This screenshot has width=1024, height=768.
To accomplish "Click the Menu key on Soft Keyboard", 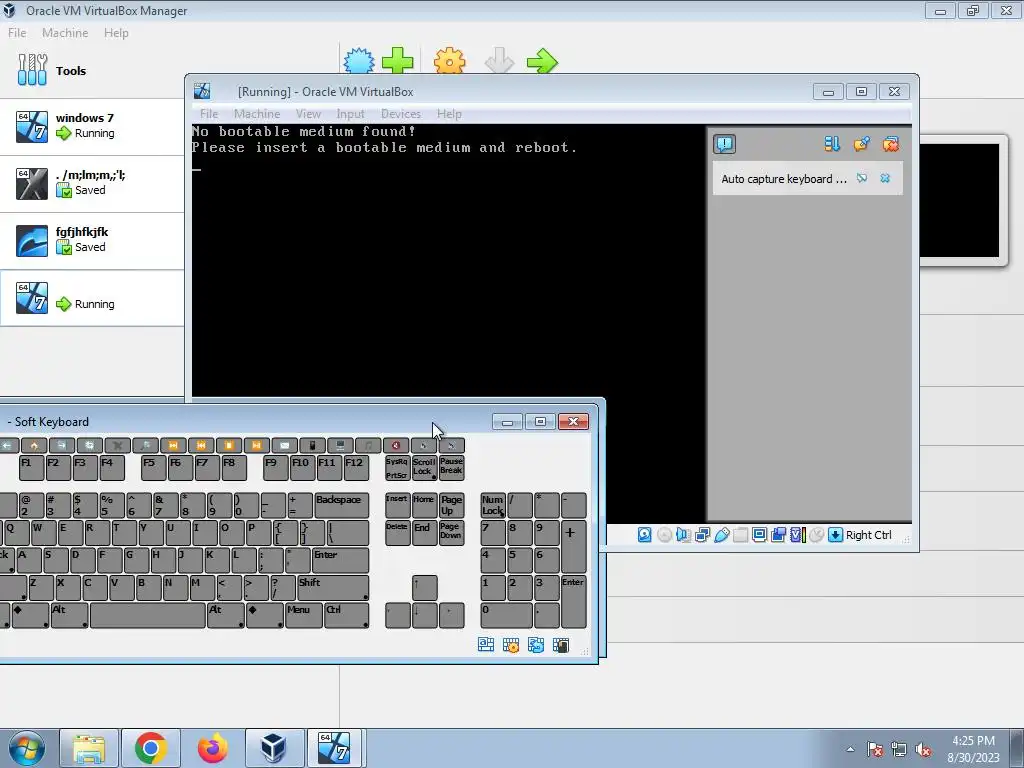I will point(304,615).
